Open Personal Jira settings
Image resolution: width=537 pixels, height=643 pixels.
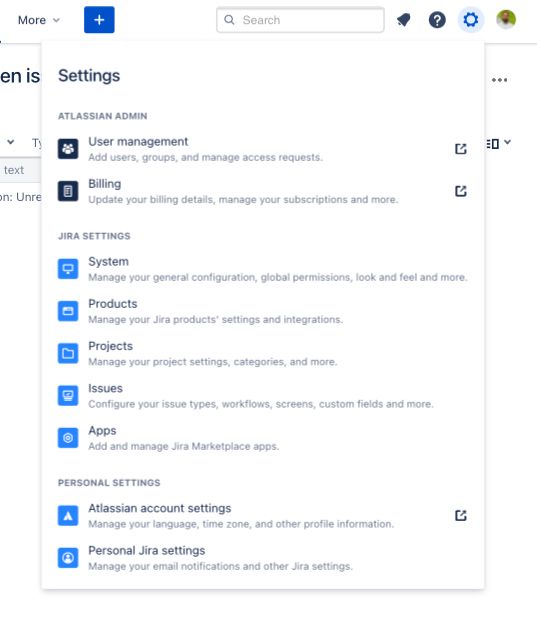coord(262,558)
